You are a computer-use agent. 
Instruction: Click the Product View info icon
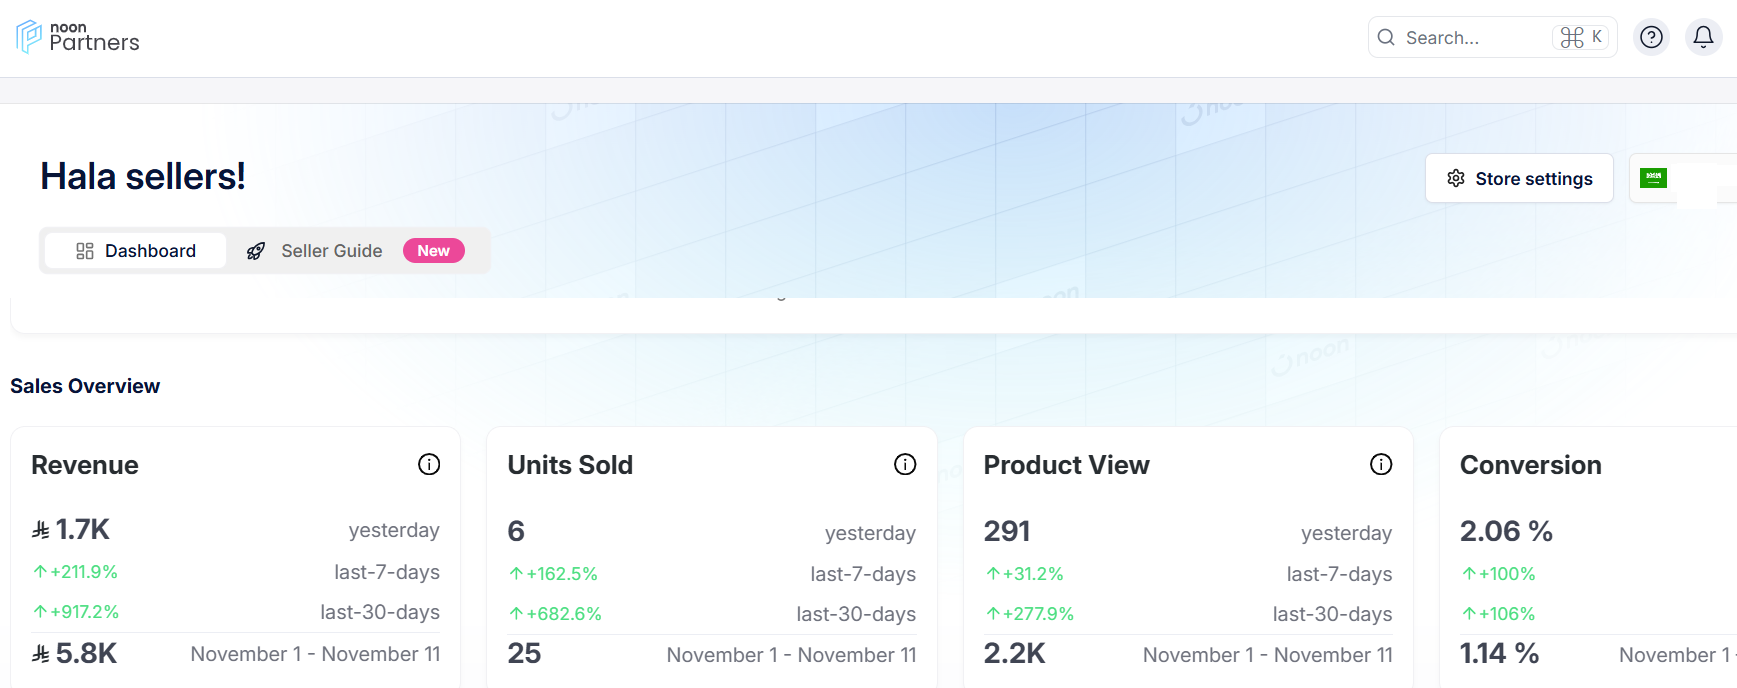pos(1381,464)
